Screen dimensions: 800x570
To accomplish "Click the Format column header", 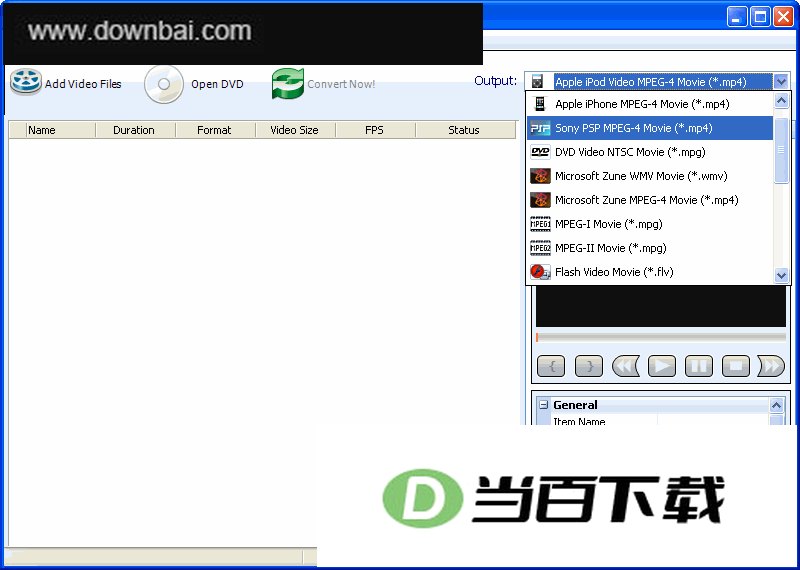I will pos(214,130).
